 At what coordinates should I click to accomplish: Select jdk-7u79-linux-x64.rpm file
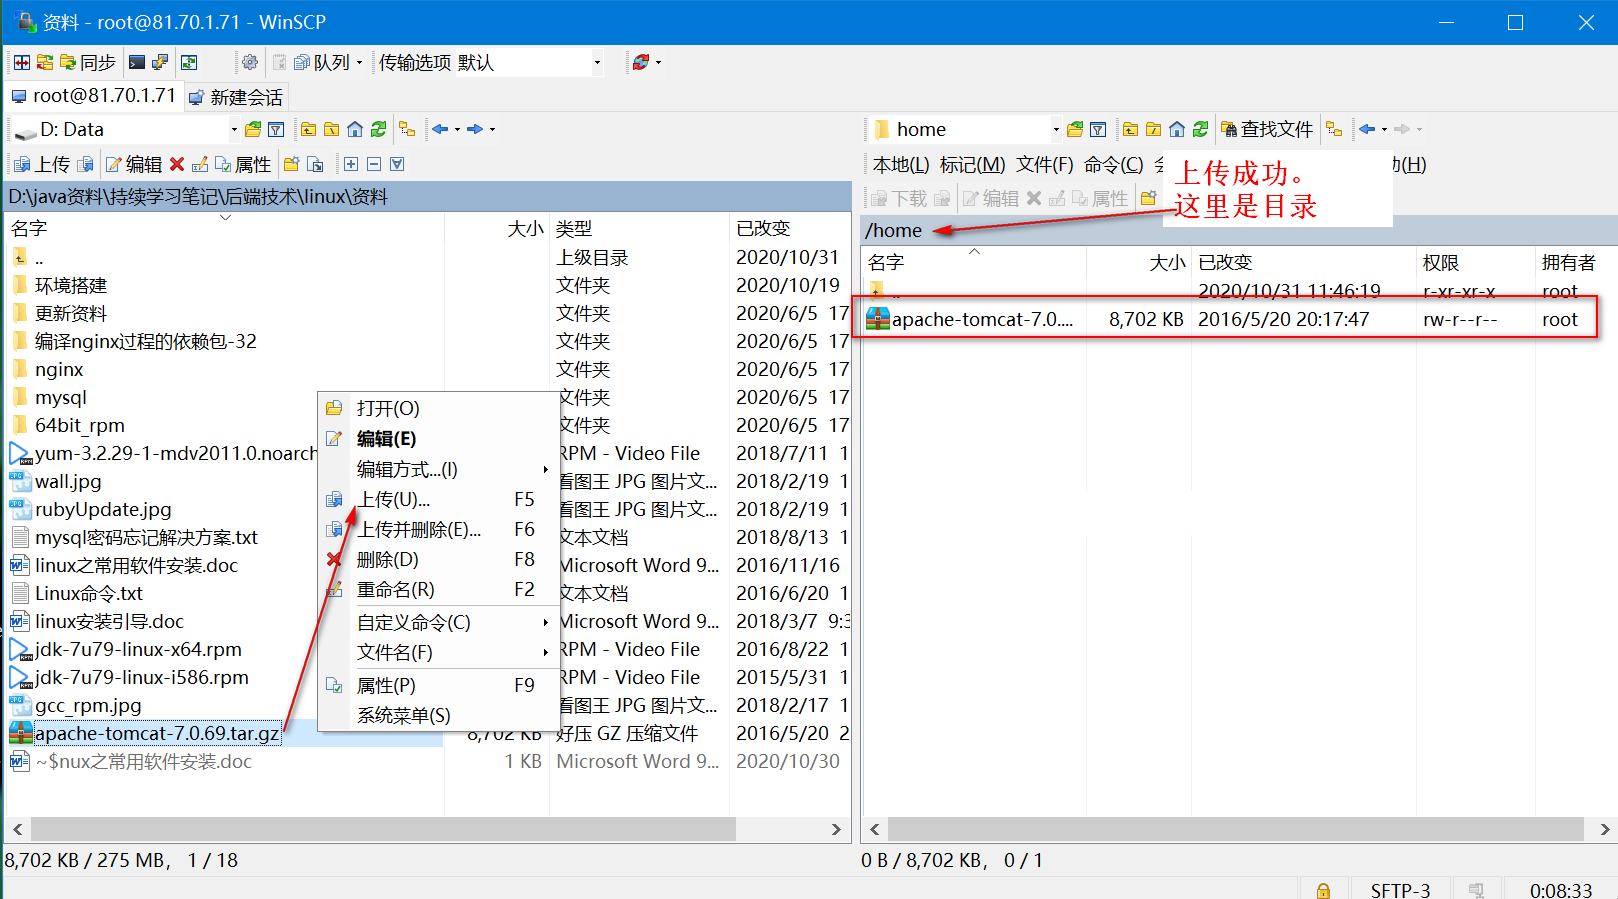point(138,649)
